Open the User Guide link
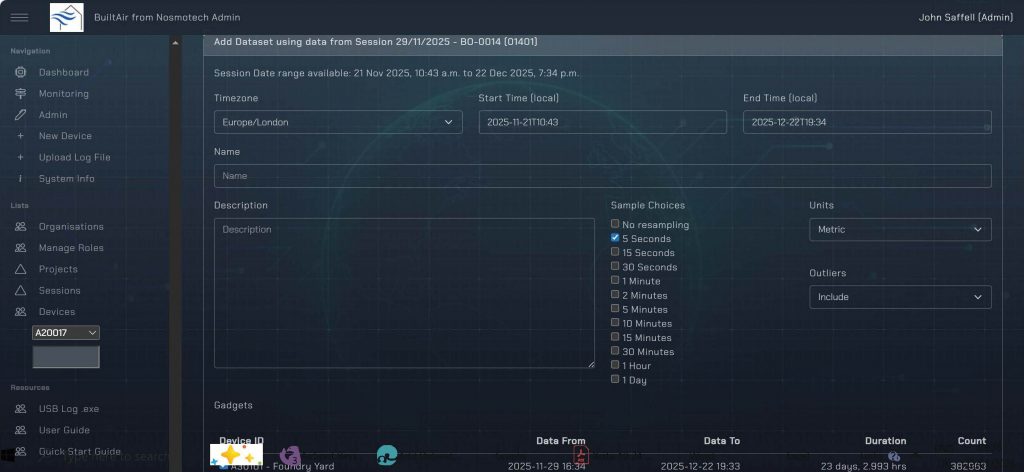This screenshot has width=1024, height=472. [x=64, y=430]
